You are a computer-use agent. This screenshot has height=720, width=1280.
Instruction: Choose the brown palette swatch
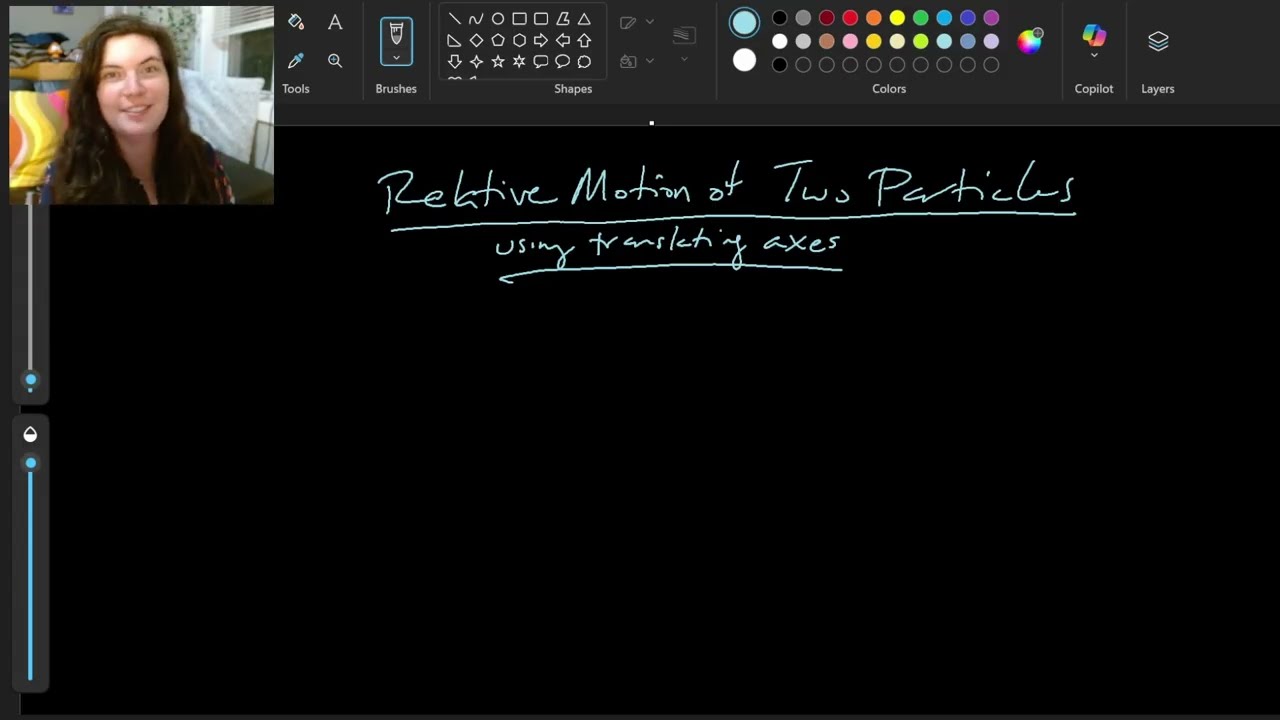pyautogui.click(x=827, y=41)
